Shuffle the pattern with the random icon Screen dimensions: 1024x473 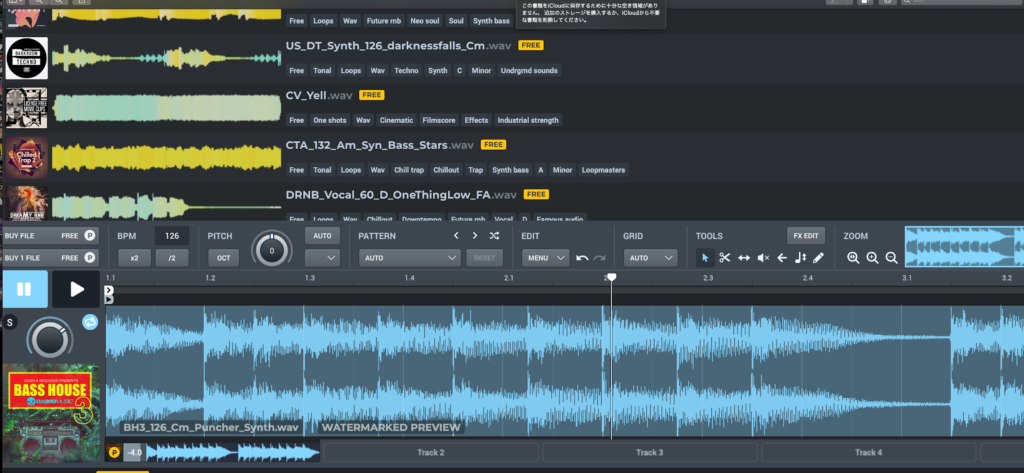click(494, 236)
